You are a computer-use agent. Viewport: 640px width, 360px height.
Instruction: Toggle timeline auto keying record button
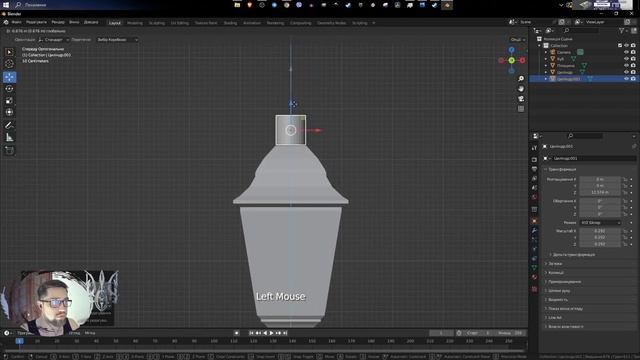pyautogui.click(x=236, y=333)
